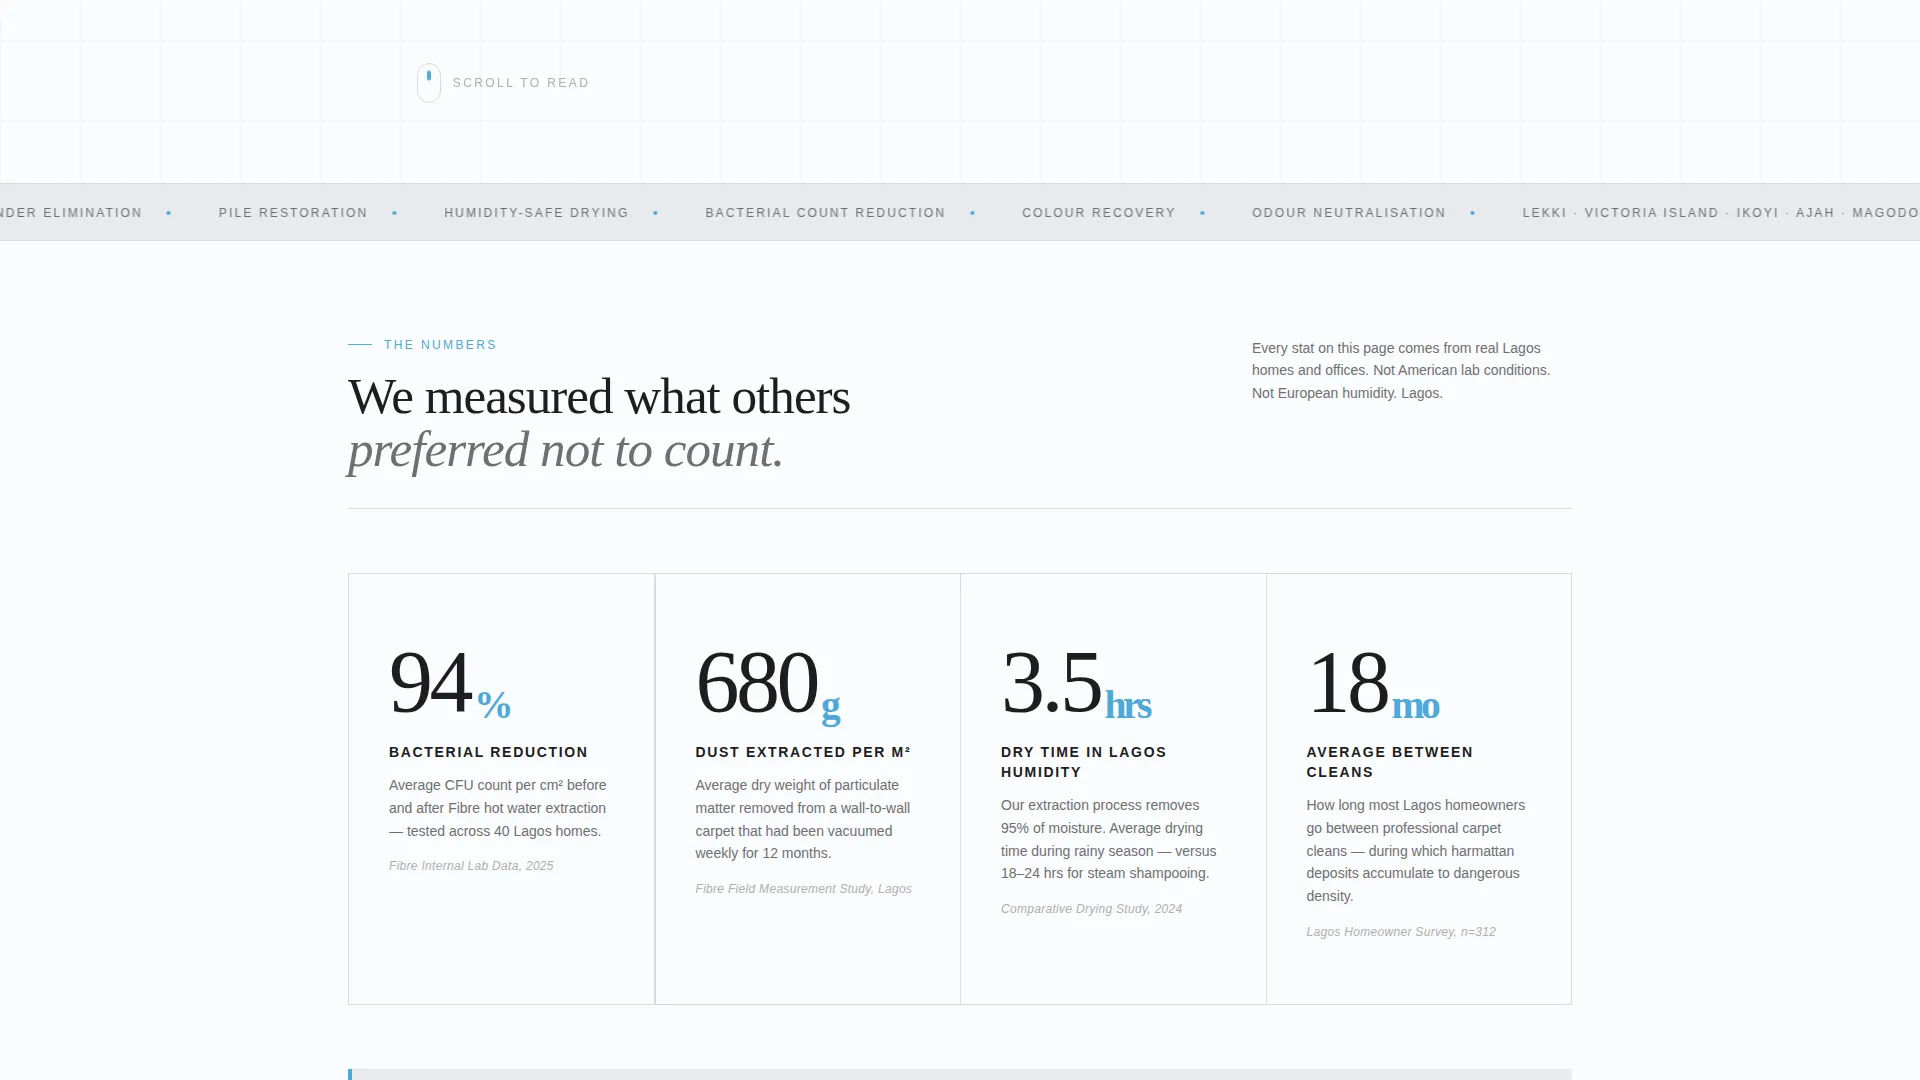Select 'BACTERIAL COUNT REDUCTION' ticker item
1920x1080 pixels.
point(825,213)
